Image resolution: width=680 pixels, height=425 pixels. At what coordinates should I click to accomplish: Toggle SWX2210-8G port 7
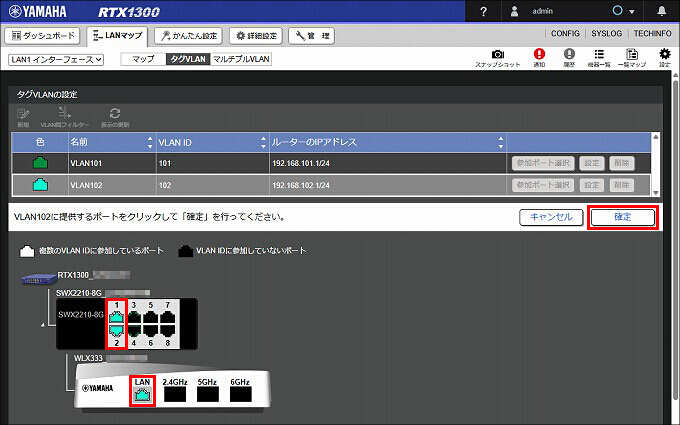167,317
